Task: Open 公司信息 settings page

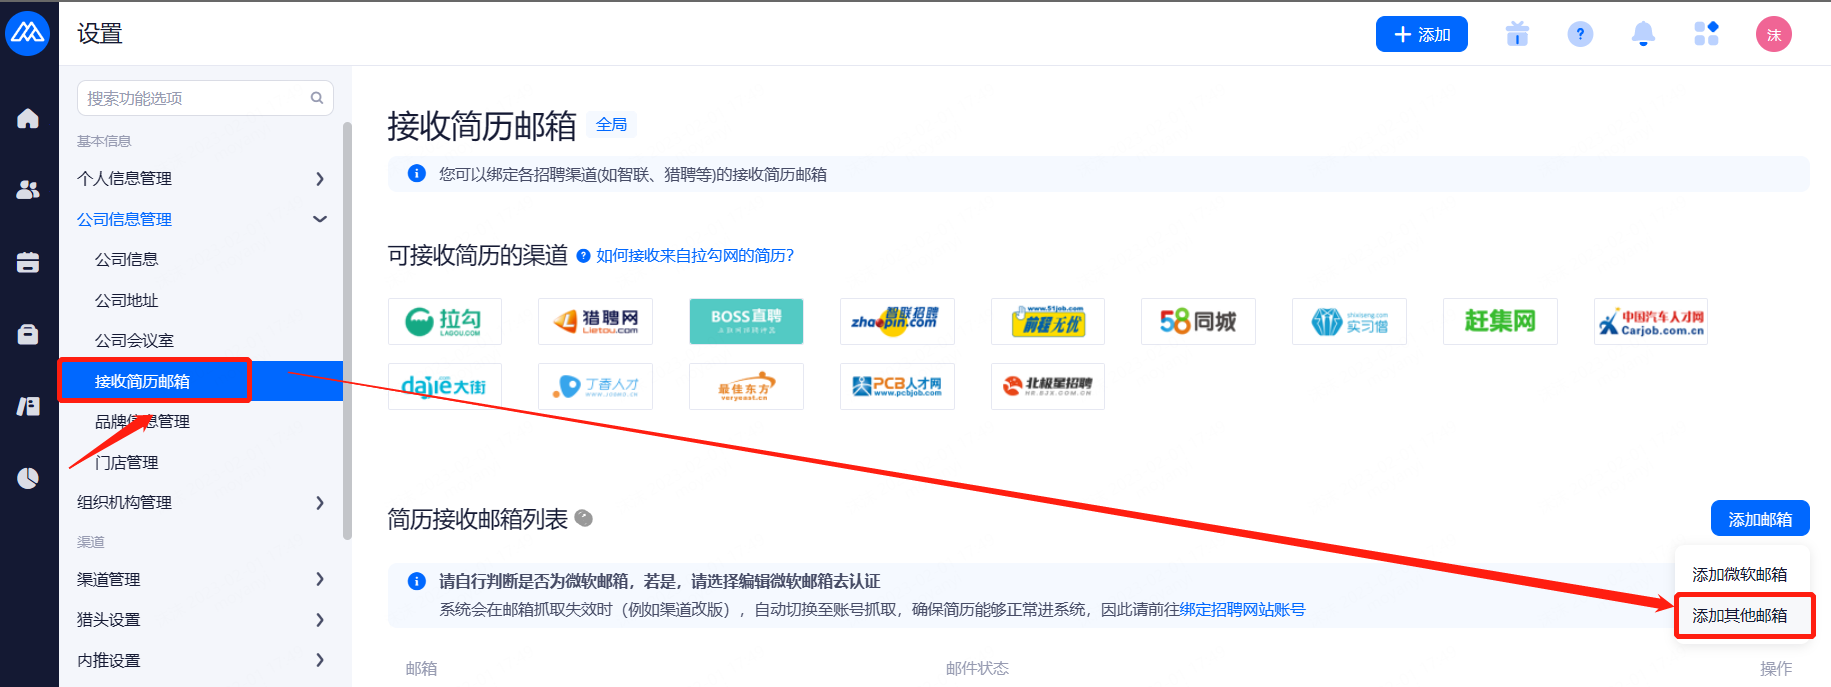Action: click(x=127, y=259)
